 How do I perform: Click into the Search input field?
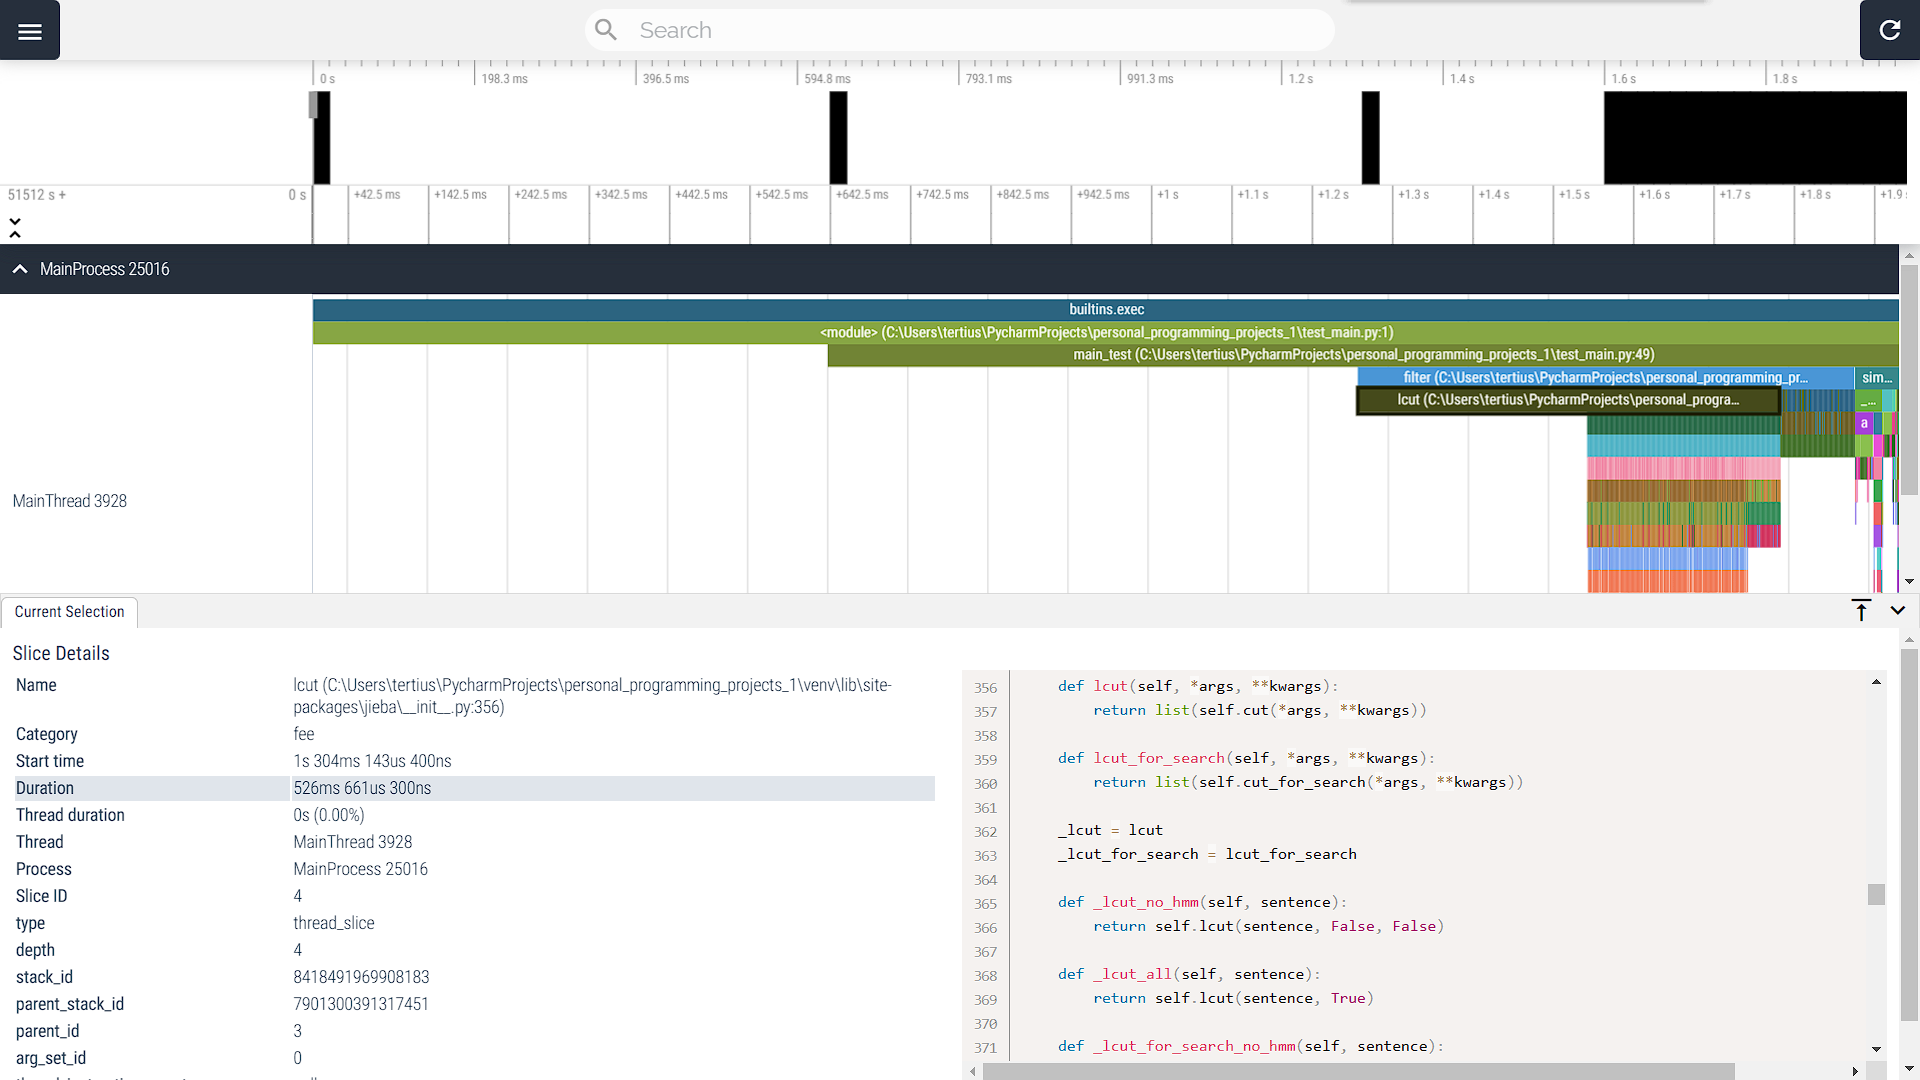960,31
